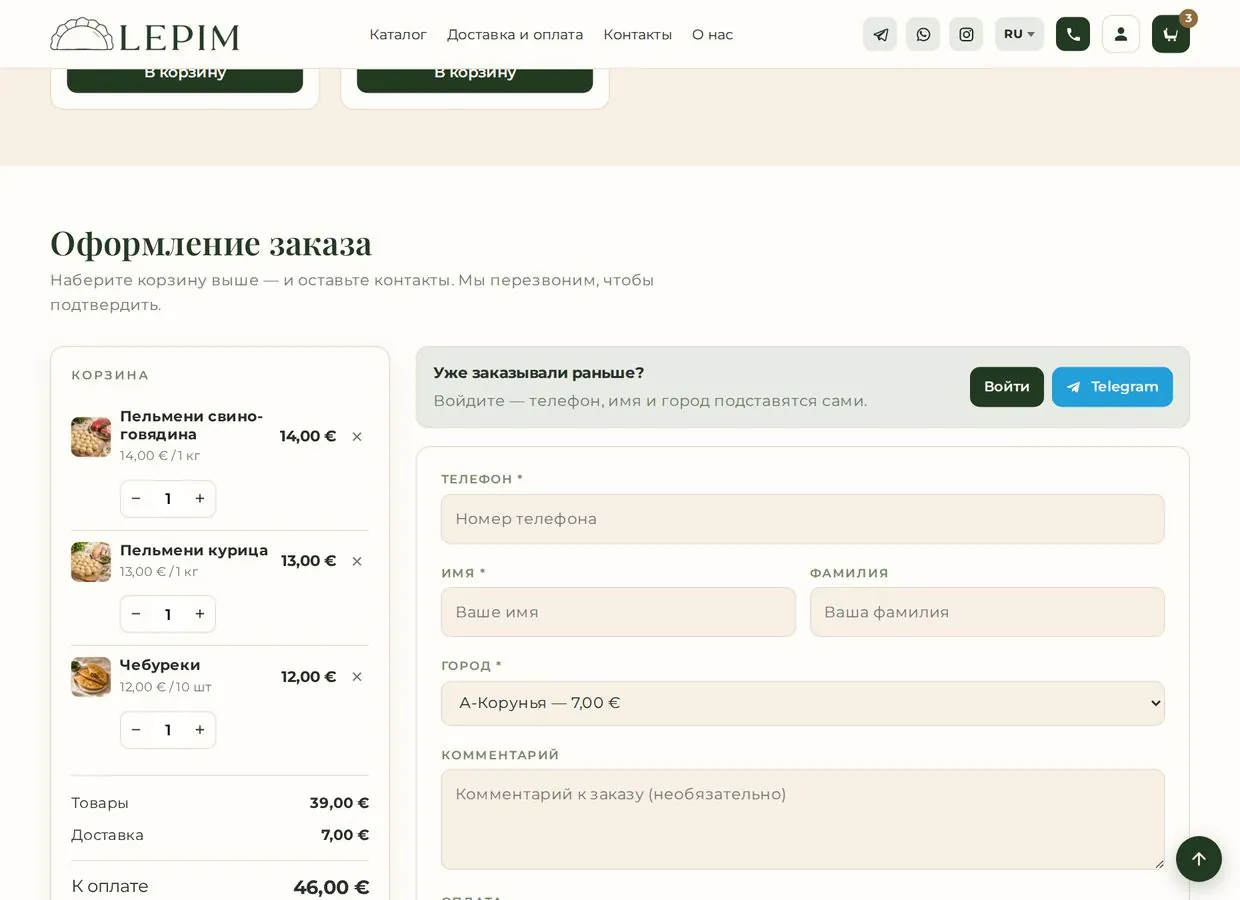Click the Войти login button
This screenshot has height=900, width=1240.
coord(1007,387)
